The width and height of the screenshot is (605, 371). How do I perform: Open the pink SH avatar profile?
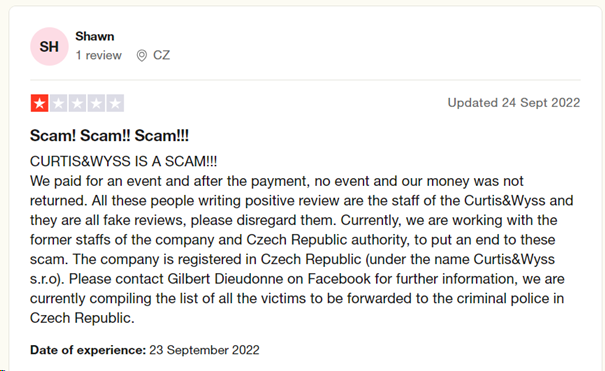[x=49, y=47]
